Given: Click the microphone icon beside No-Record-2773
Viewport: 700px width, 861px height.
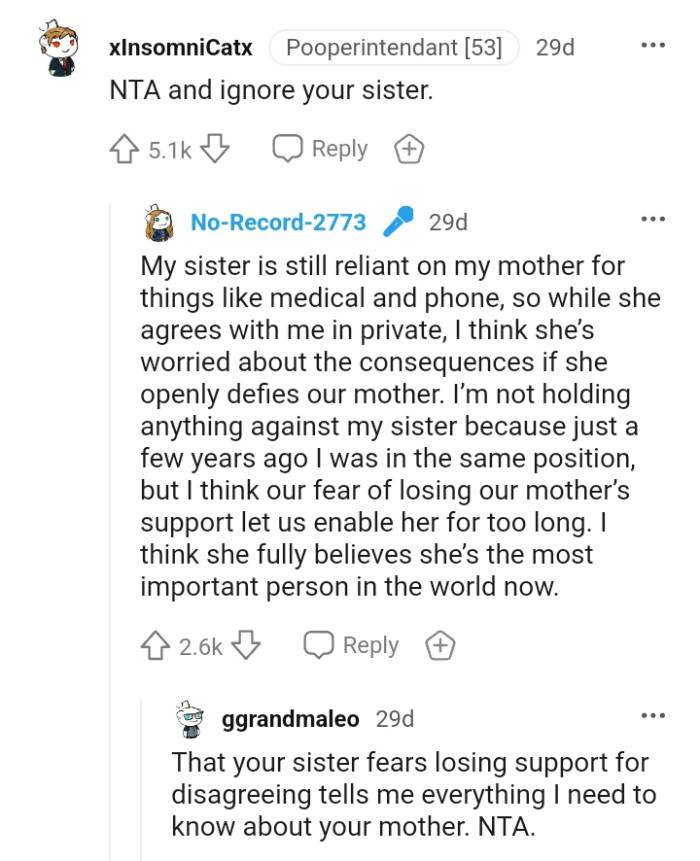Looking at the screenshot, I should 398,222.
